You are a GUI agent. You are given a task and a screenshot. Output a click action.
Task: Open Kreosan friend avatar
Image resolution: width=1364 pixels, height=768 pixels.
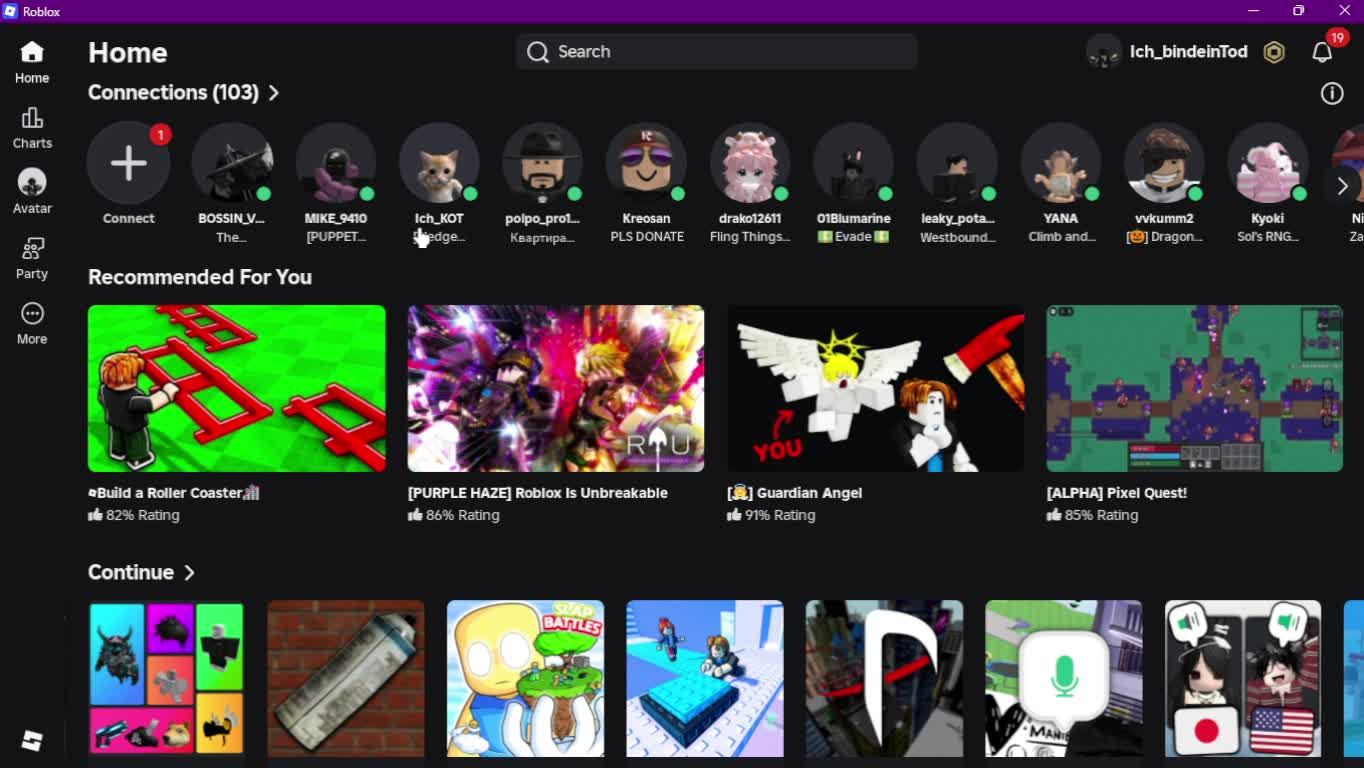[646, 163]
